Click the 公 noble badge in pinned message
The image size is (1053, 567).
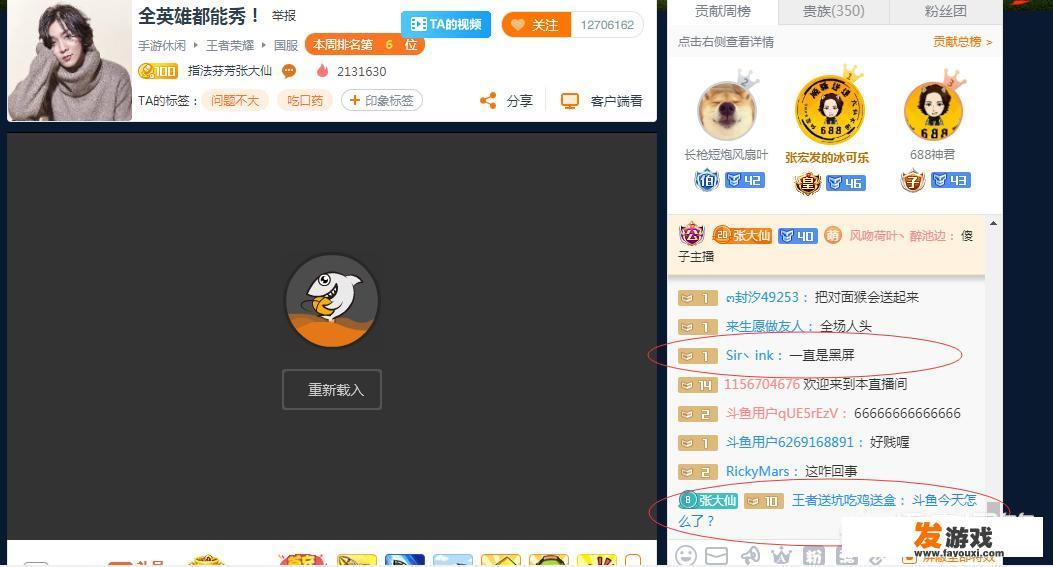(x=692, y=234)
